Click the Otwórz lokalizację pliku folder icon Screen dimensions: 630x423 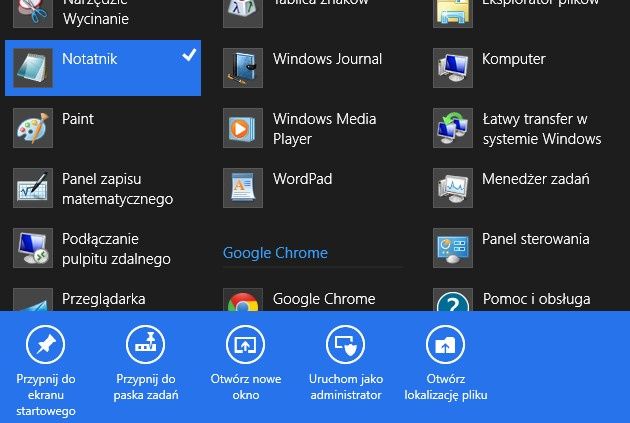[x=446, y=345]
